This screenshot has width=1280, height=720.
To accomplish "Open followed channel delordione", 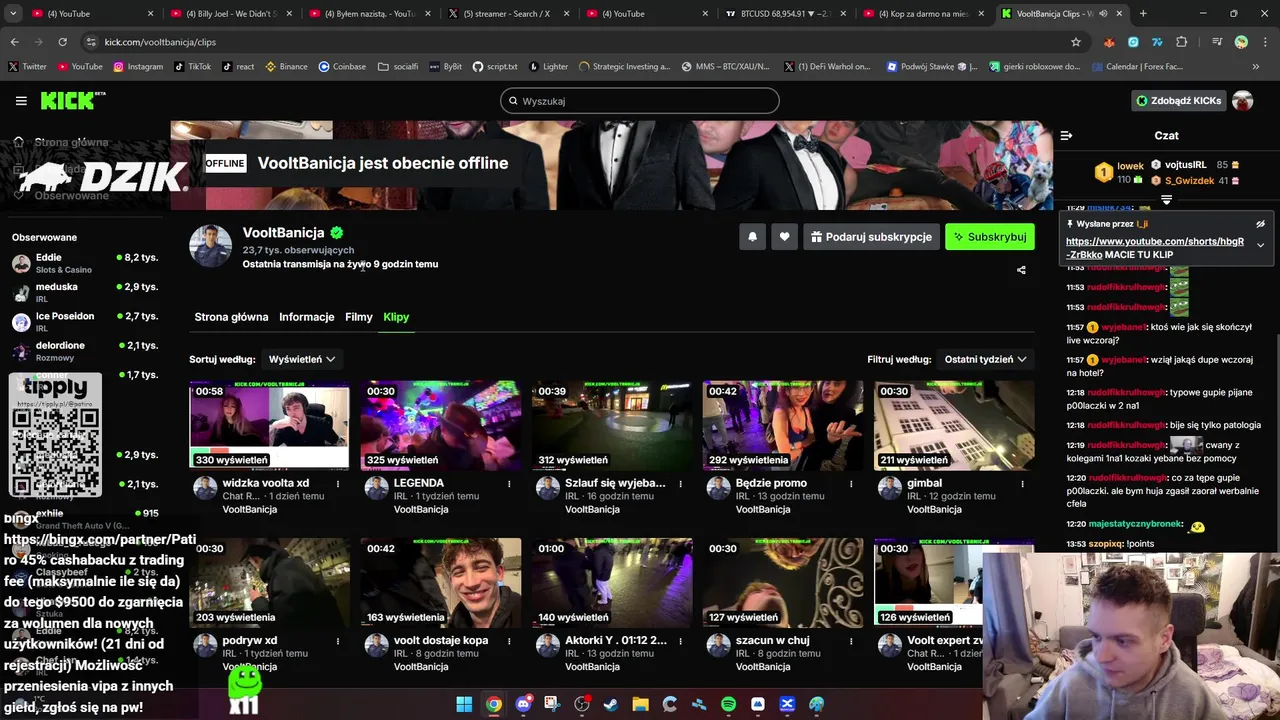I will [85, 351].
